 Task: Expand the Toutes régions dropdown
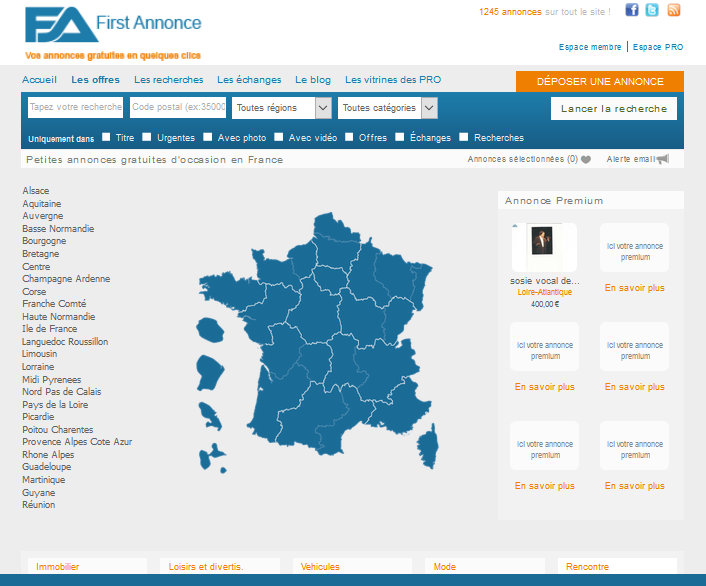281,108
